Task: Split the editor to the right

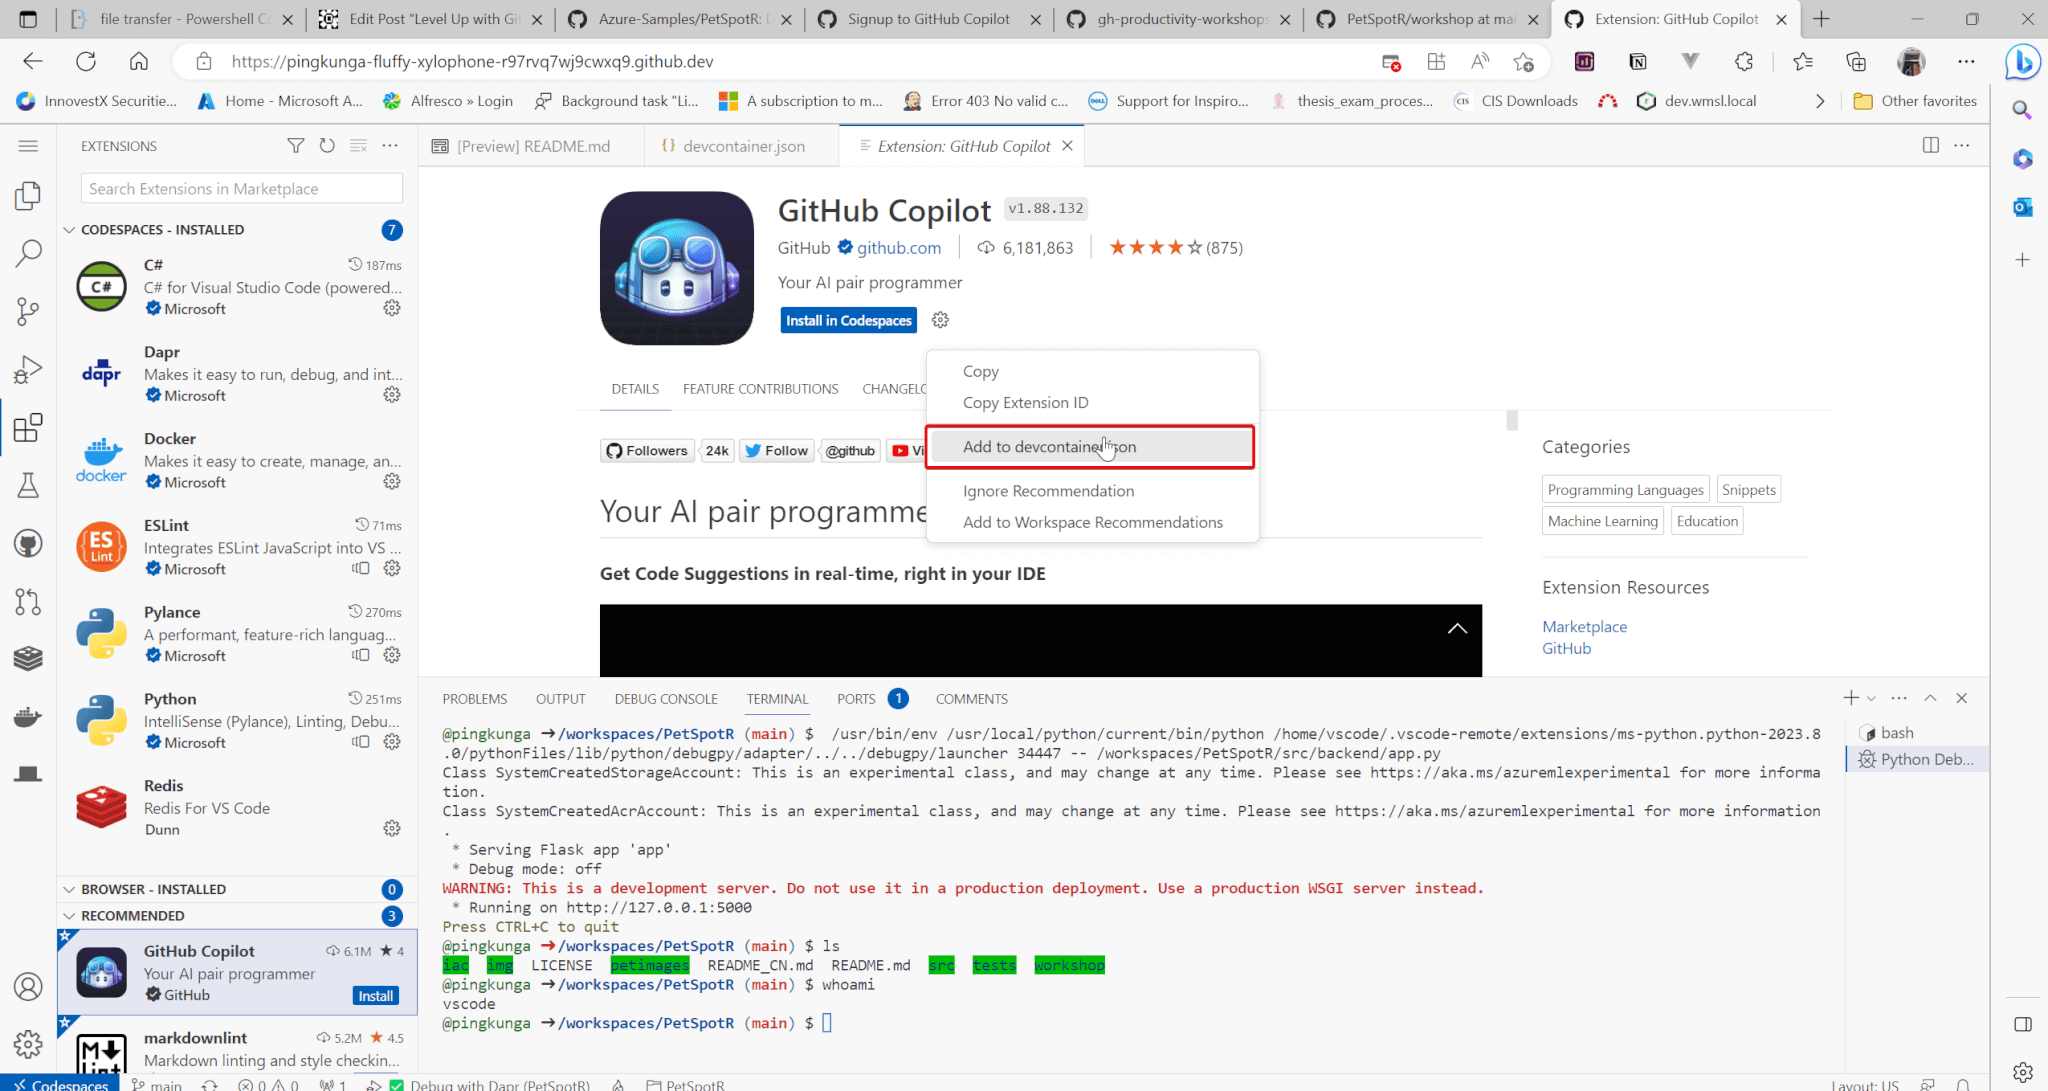Action: [x=1930, y=146]
